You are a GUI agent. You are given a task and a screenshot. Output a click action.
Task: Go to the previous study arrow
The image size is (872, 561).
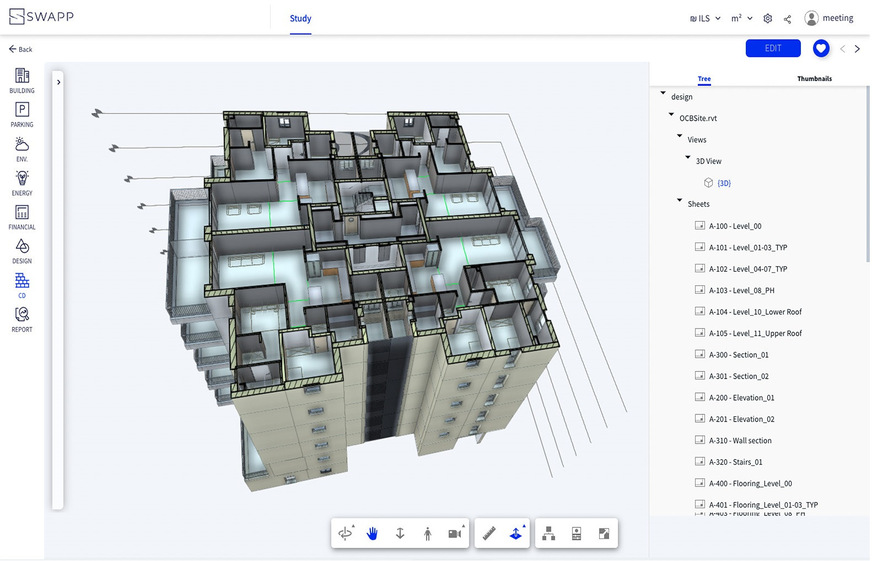click(843, 49)
